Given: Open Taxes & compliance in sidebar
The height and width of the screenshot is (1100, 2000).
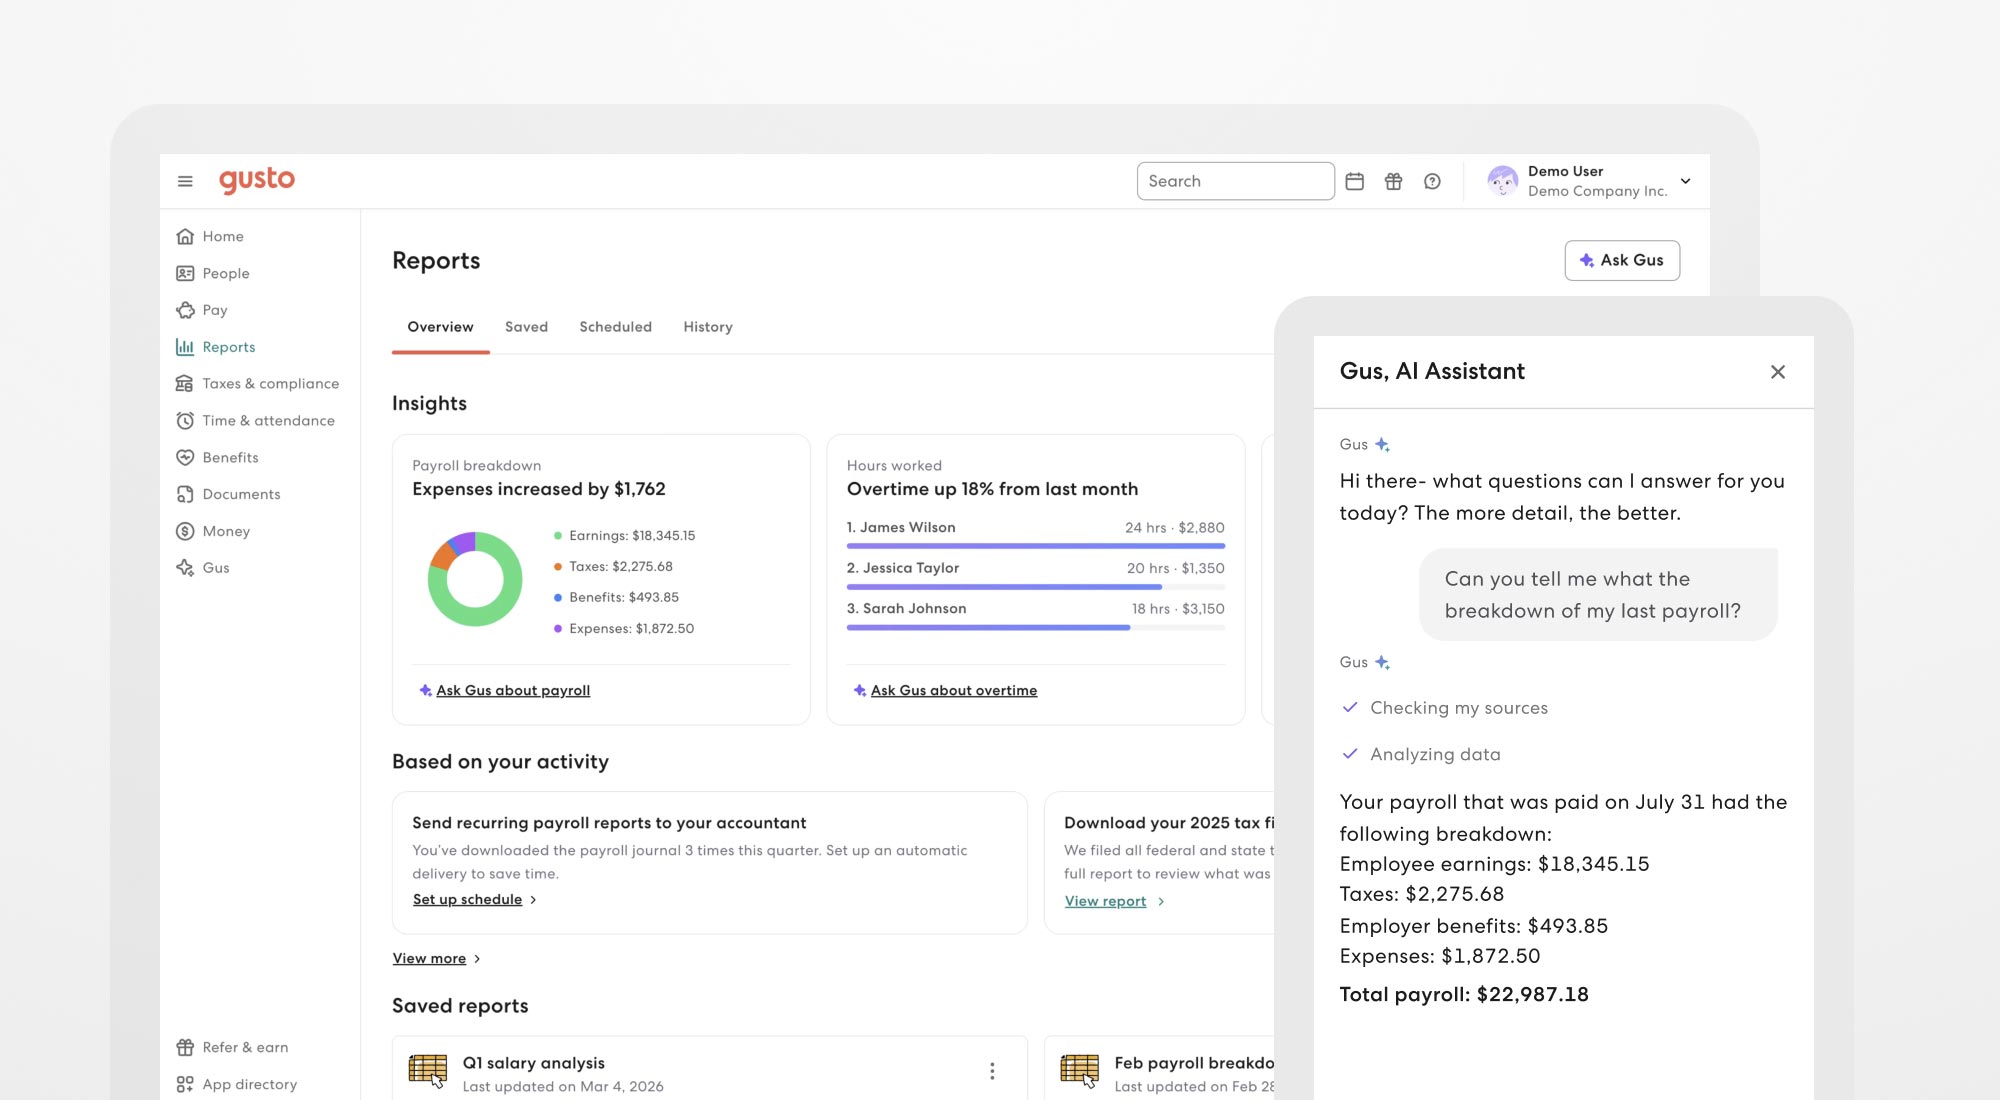Looking at the screenshot, I should click(x=270, y=384).
